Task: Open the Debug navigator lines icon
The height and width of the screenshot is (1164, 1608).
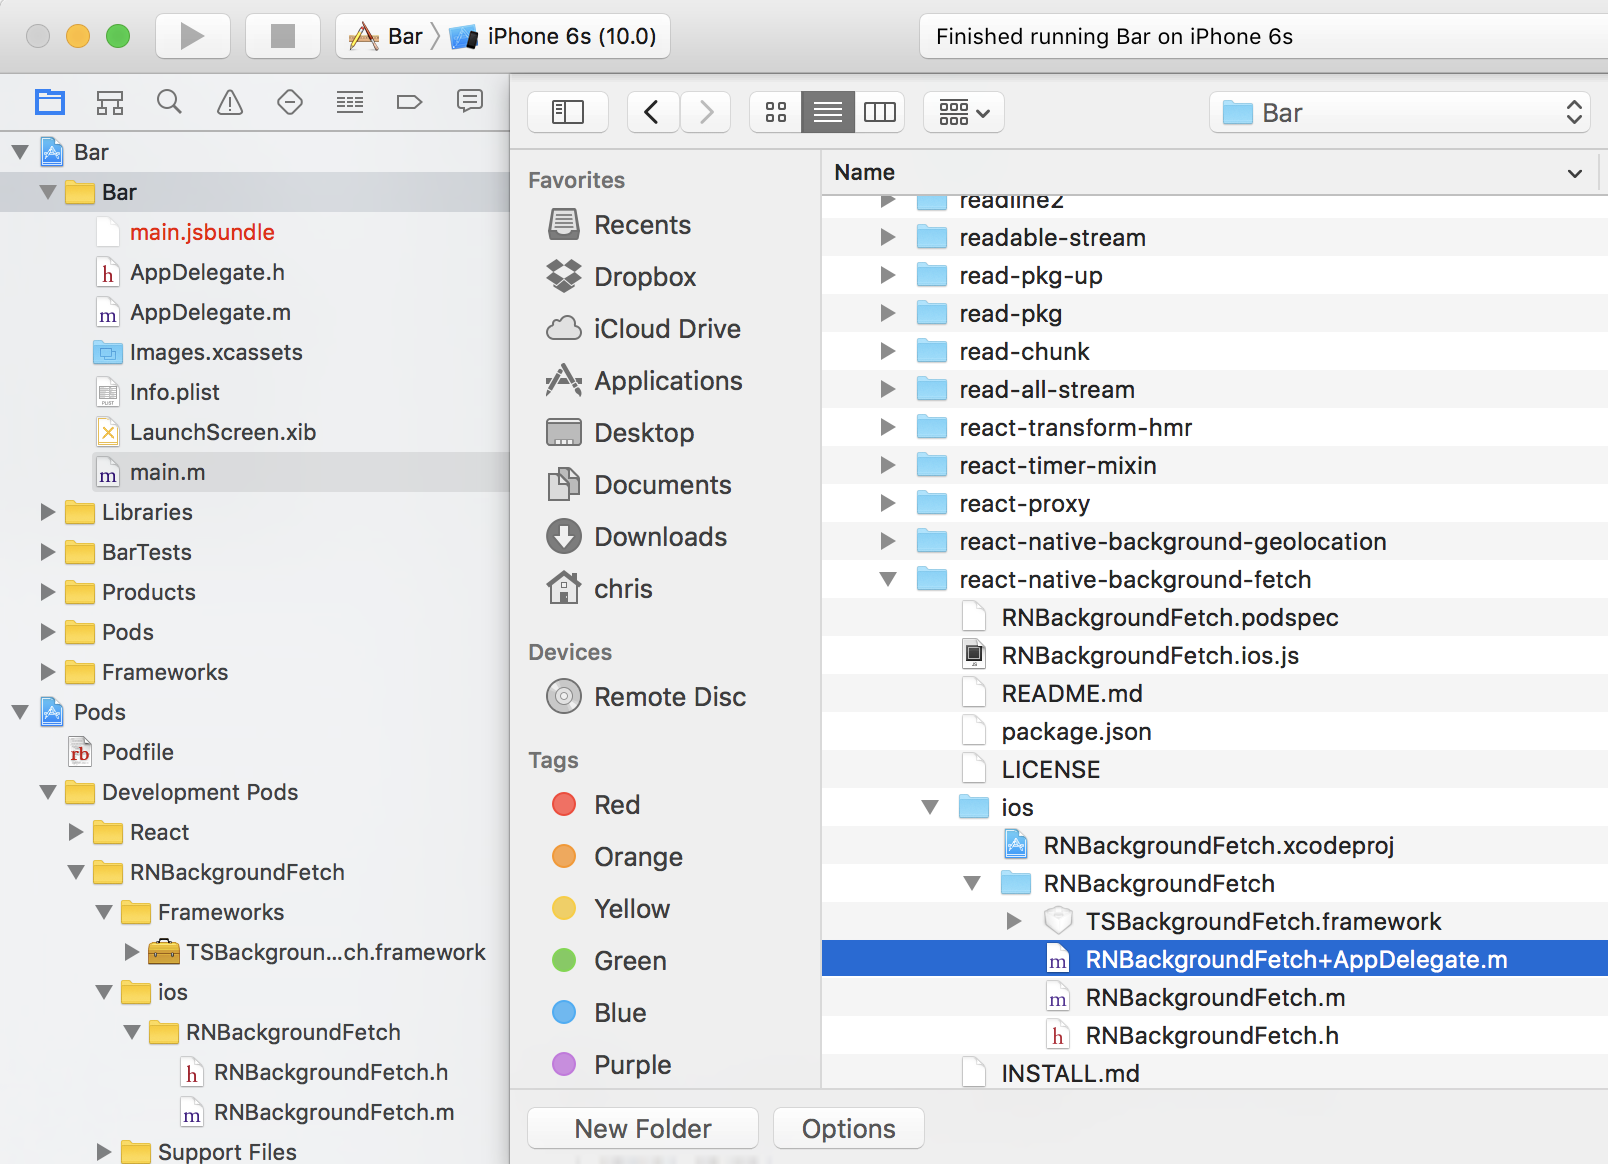Action: (350, 102)
